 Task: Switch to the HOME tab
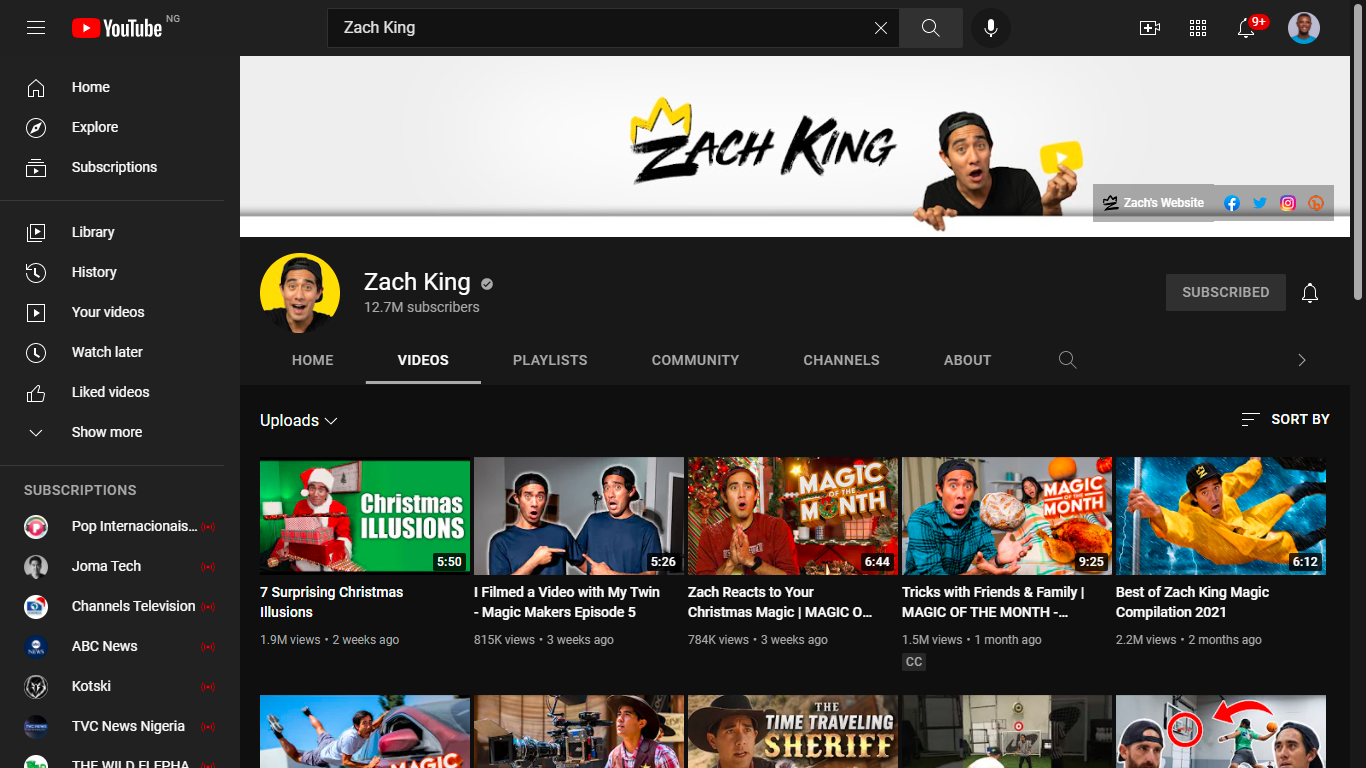(x=313, y=360)
